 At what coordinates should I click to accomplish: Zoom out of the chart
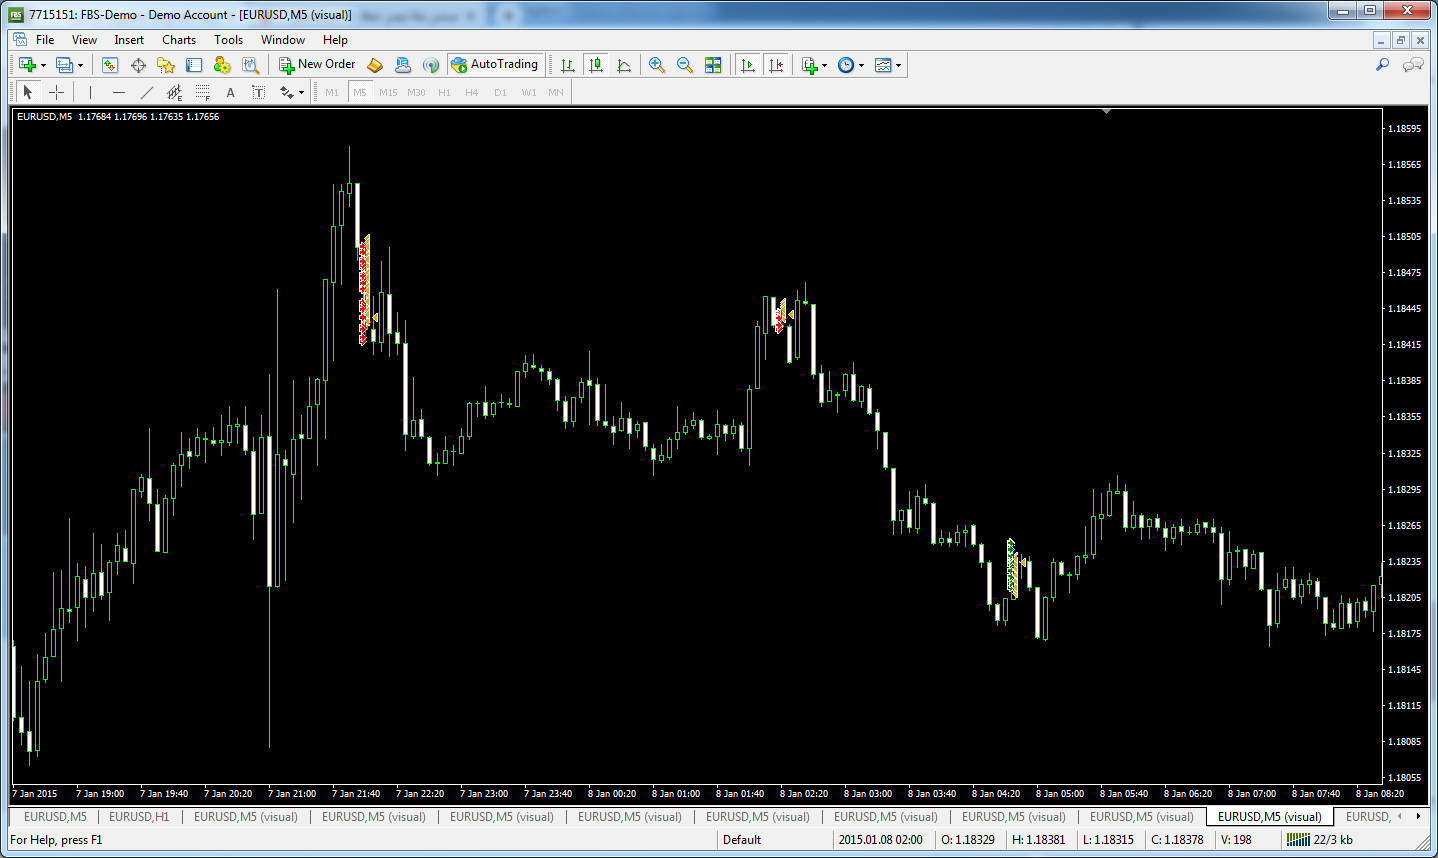(685, 65)
